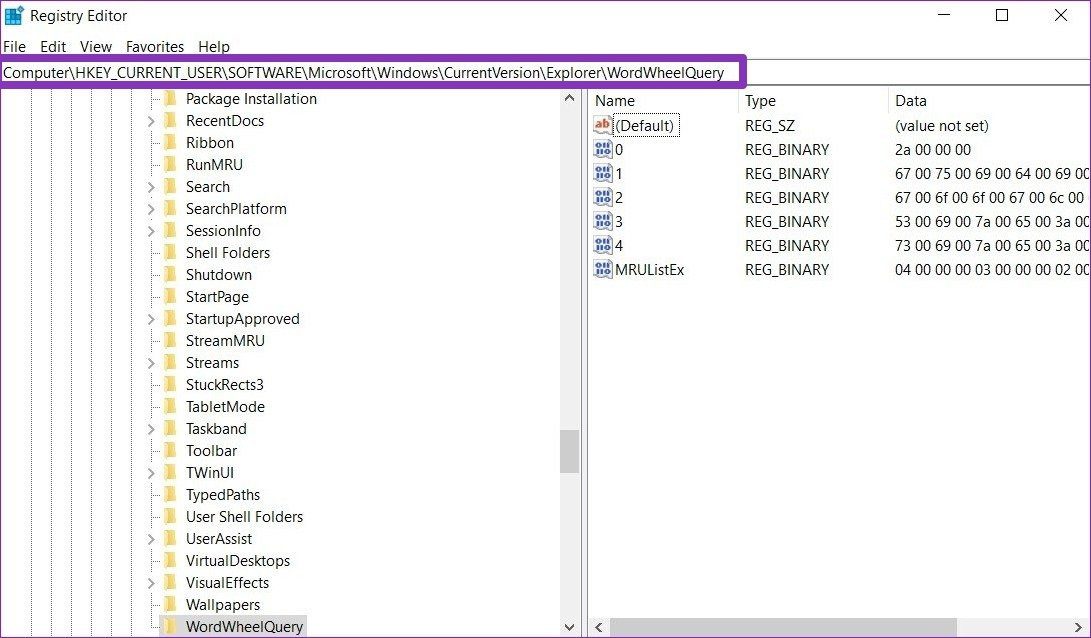
Task: Click the Toolbar folder icon
Action: coord(170,451)
